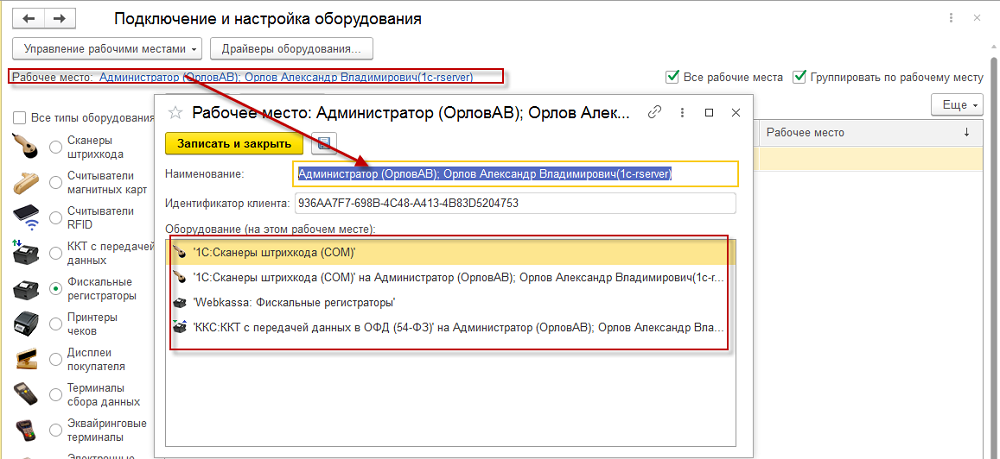Select the 'Фискальные регистраторы' radio button
Viewport: 1000px width, 459px height.
click(55, 289)
